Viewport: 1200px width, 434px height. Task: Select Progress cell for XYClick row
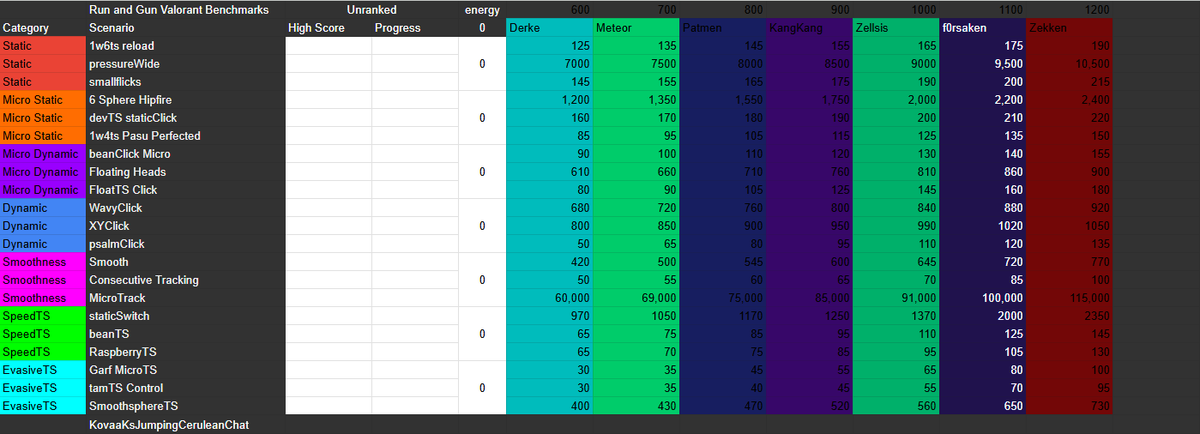416,225
